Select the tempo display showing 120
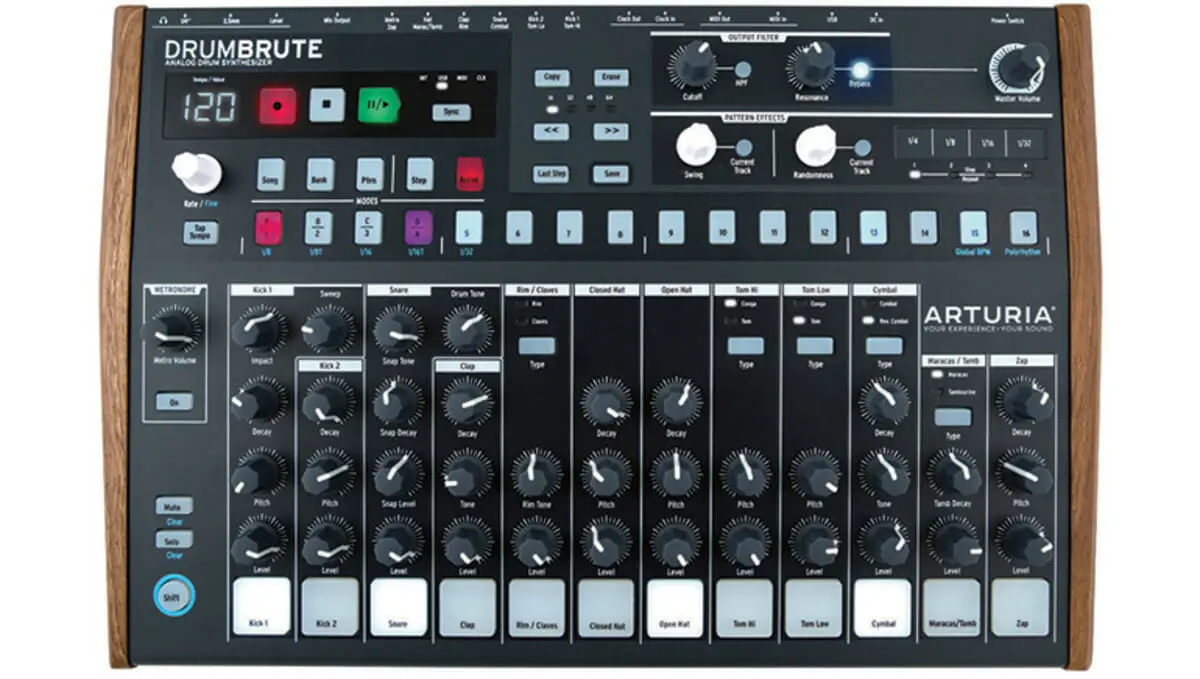Screen dimensions: 1200x679 (x=208, y=106)
